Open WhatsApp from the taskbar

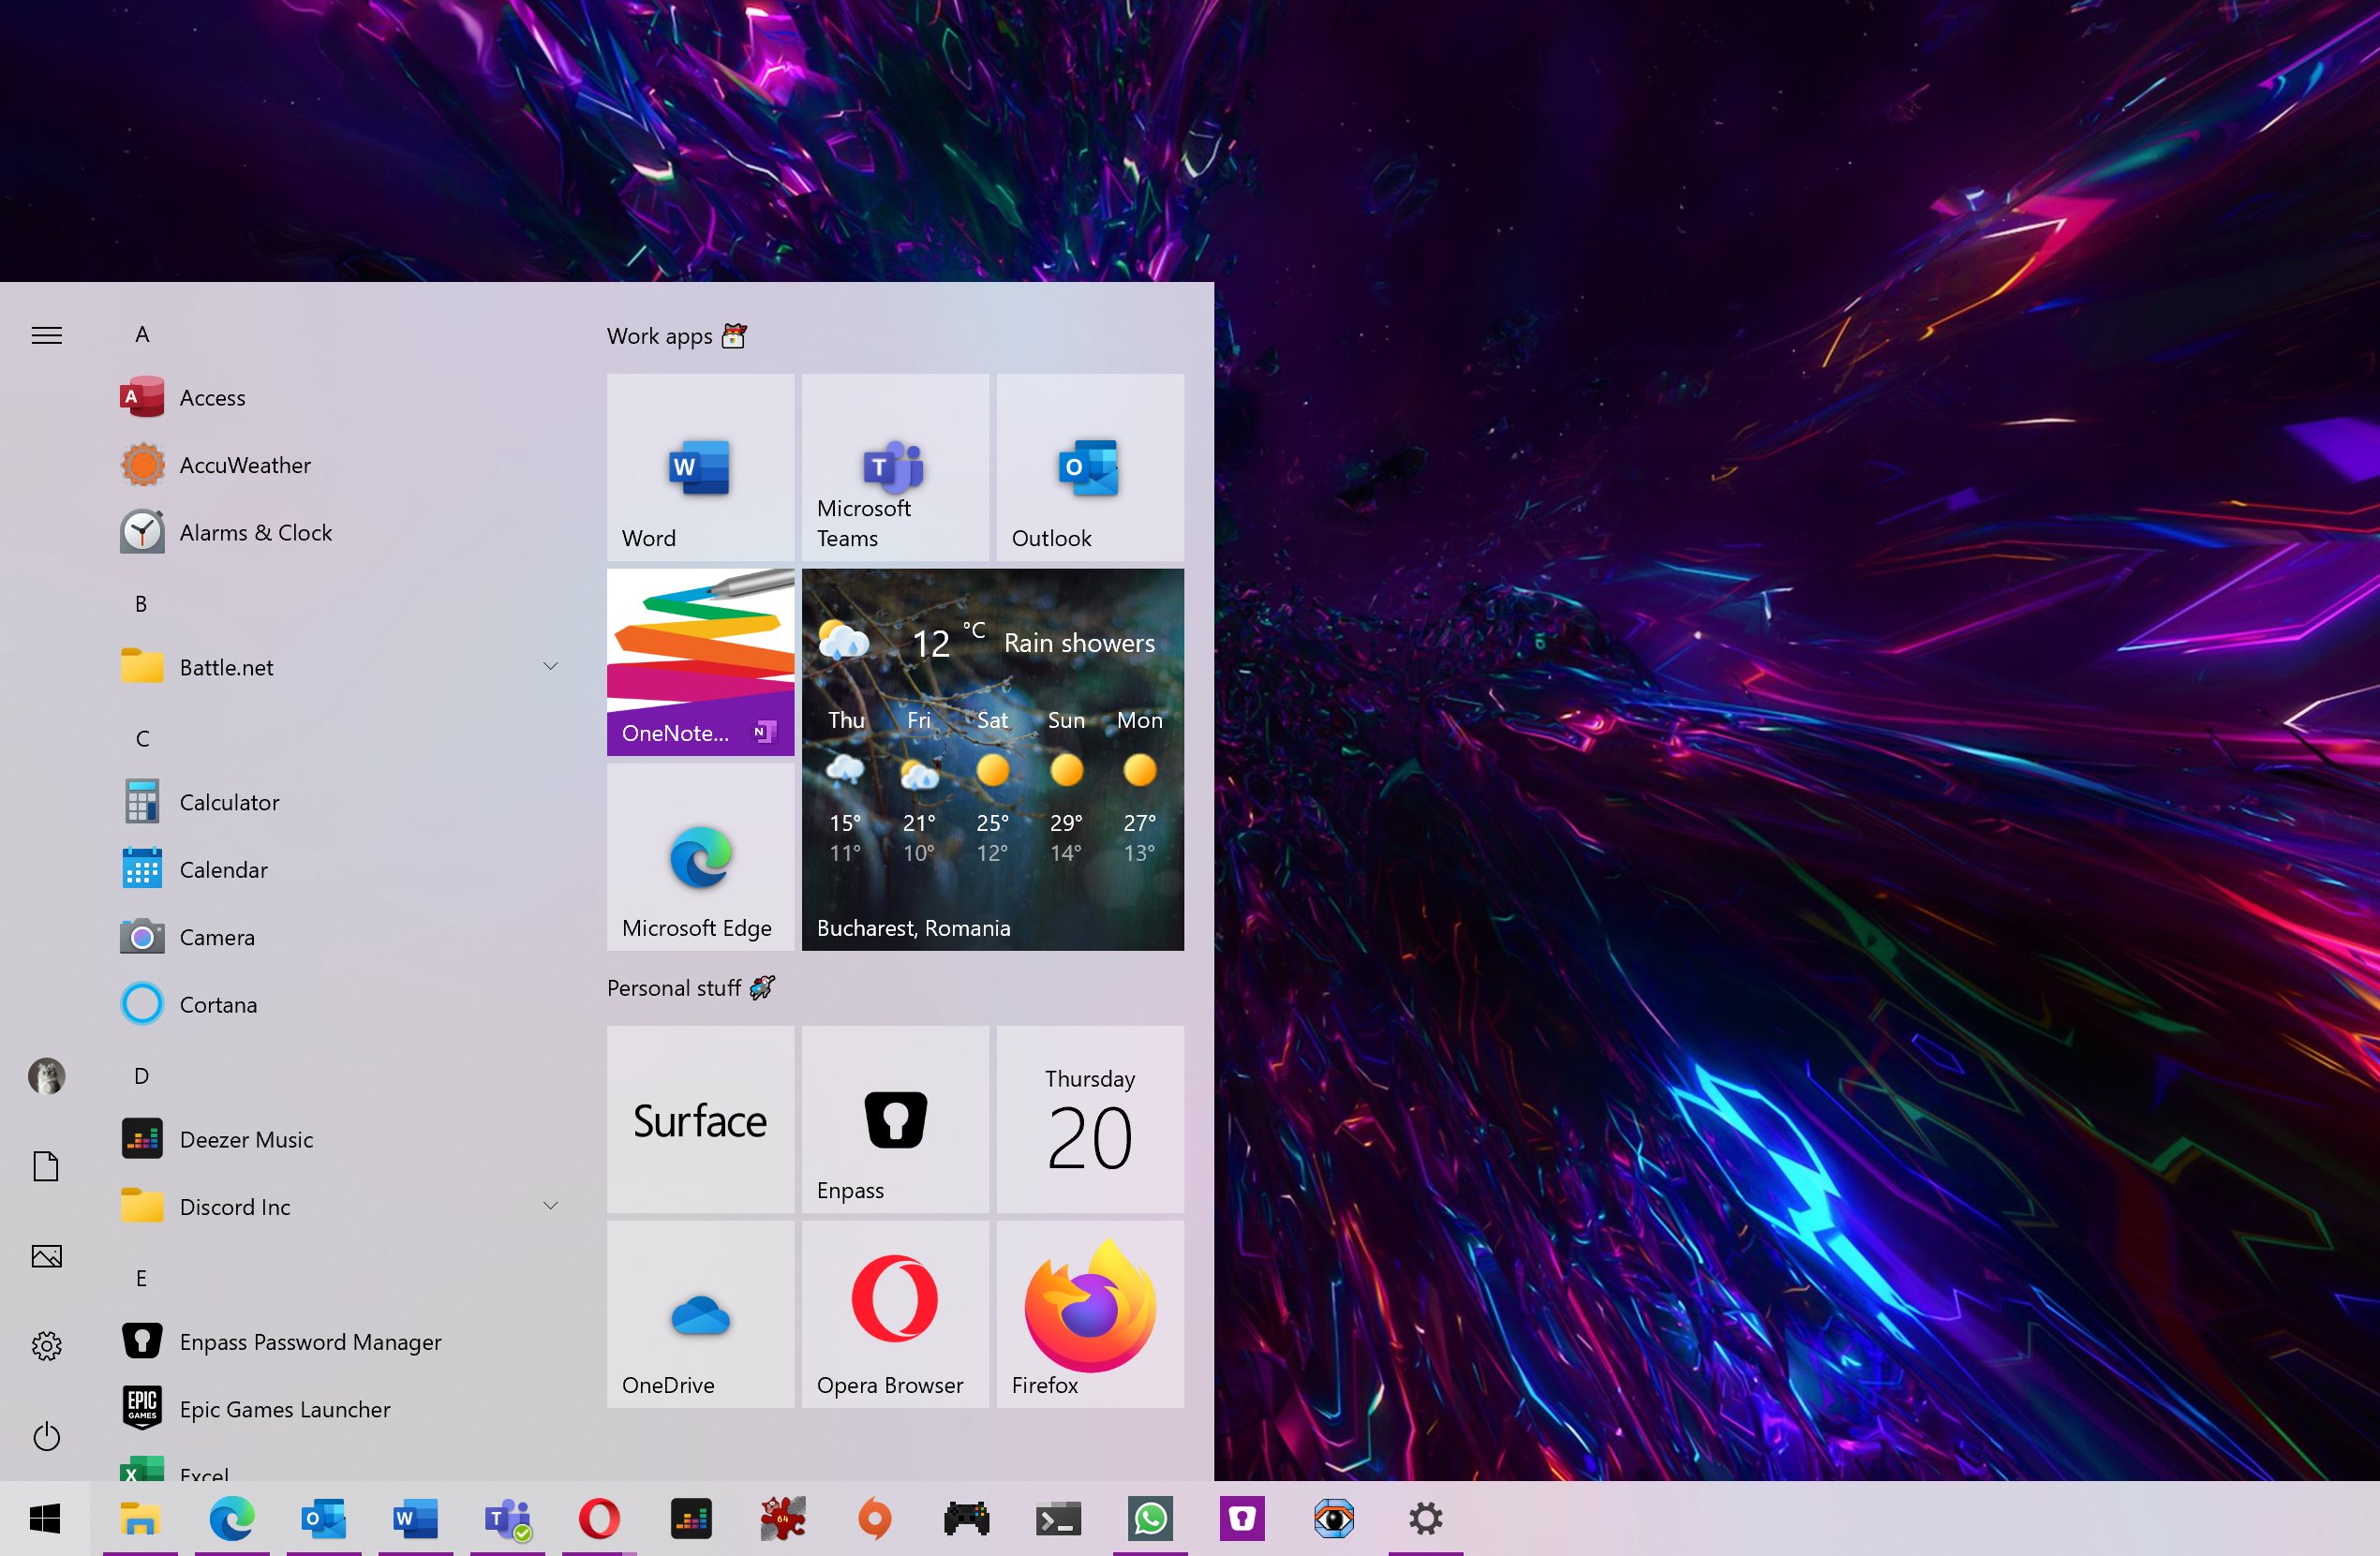tap(1151, 1519)
